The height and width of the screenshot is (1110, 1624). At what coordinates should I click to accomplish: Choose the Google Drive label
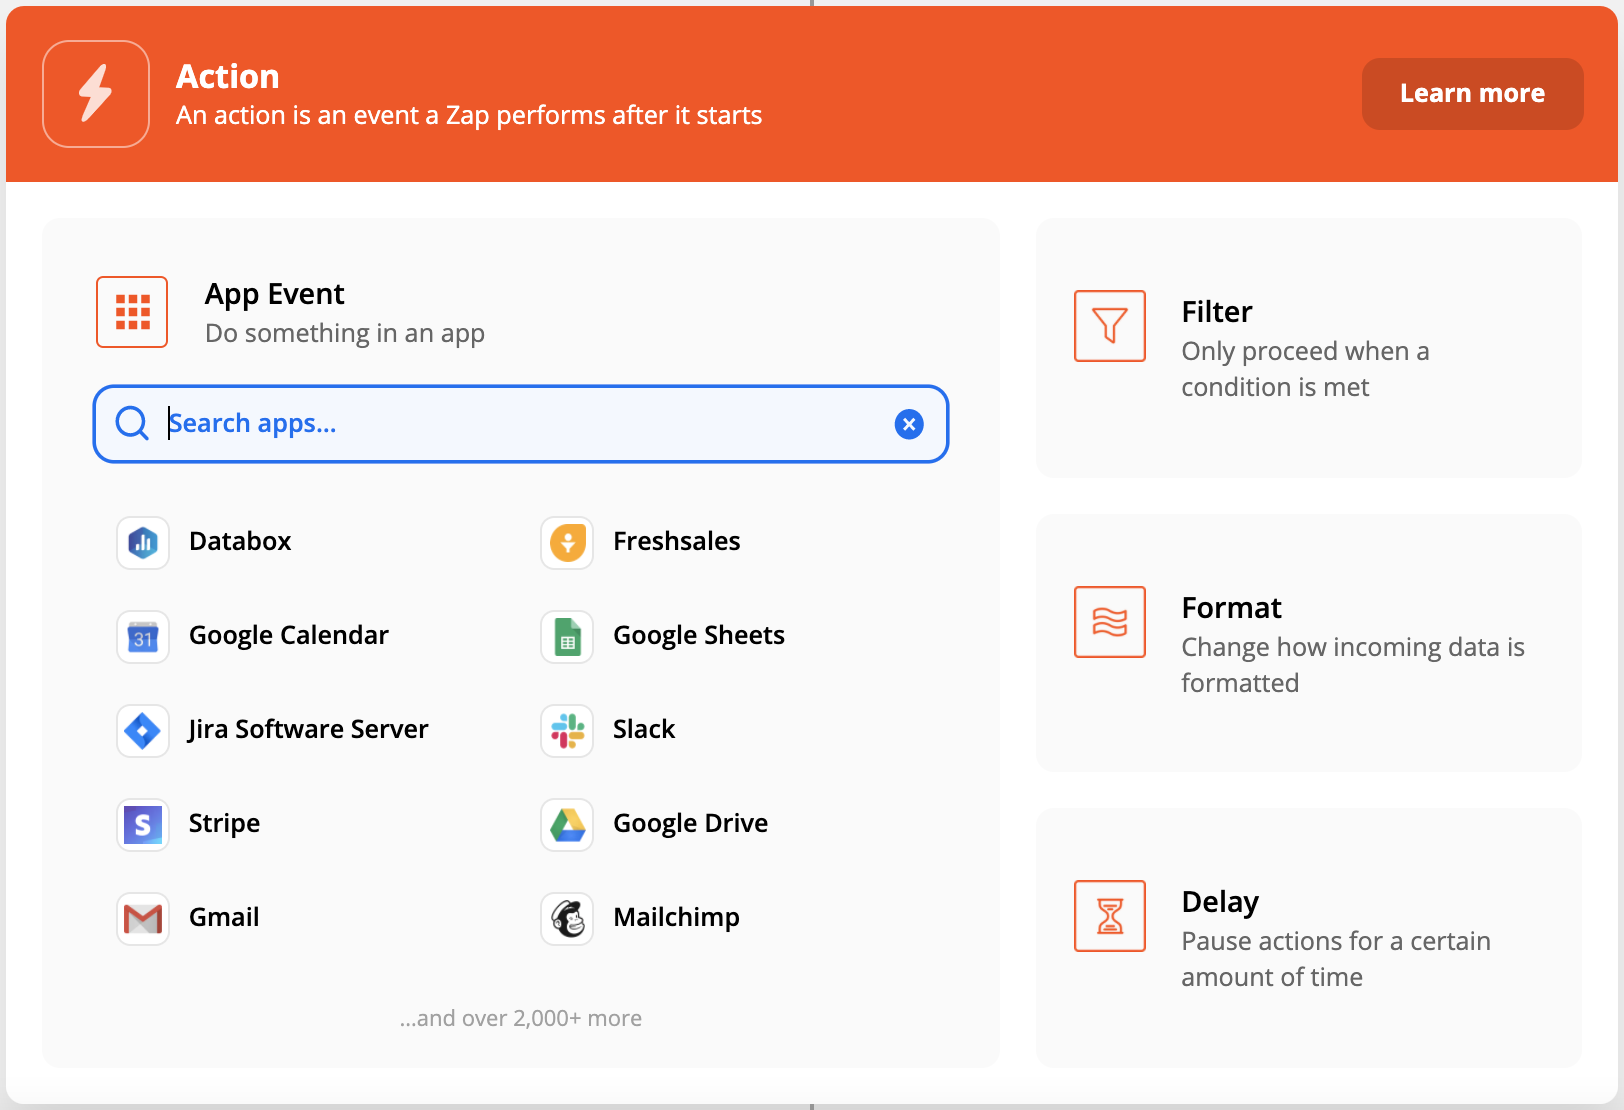point(690,823)
